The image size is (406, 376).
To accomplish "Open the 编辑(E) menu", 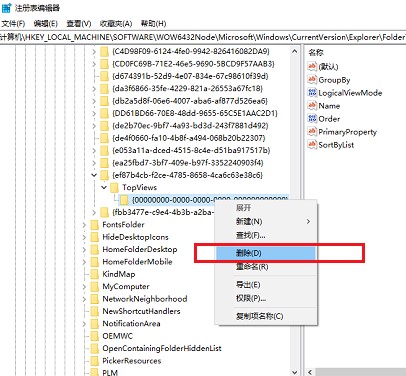I will coord(46,24).
